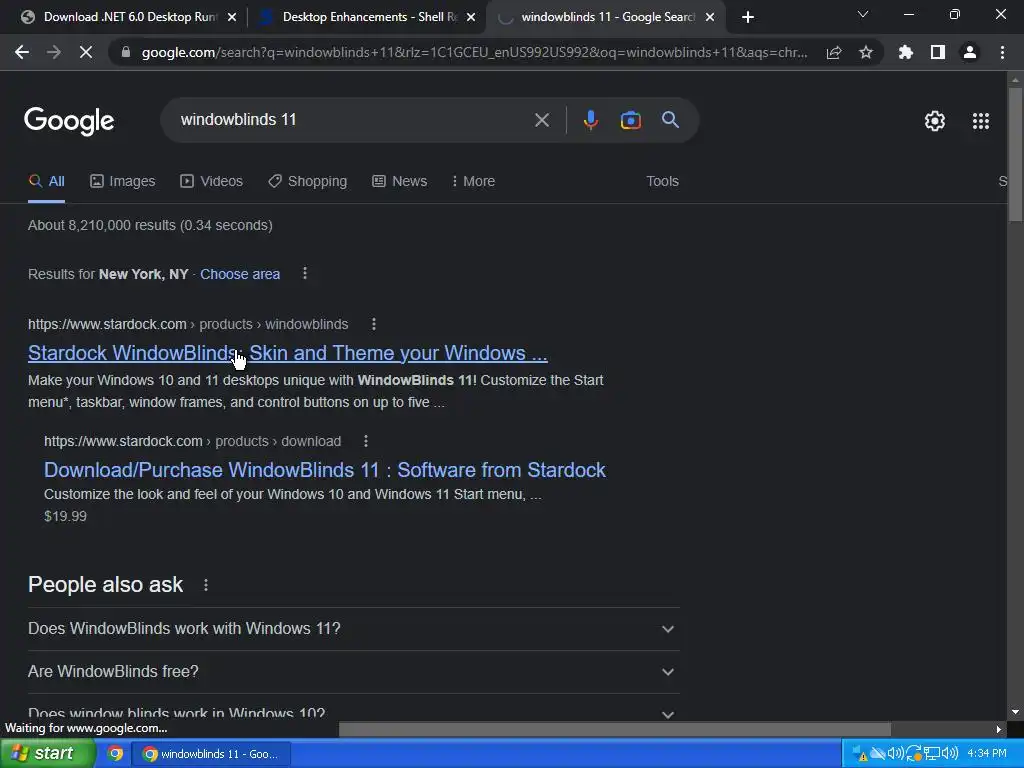Open tab search dropdown arrow
This screenshot has width=1024, height=768.
coord(863,14)
